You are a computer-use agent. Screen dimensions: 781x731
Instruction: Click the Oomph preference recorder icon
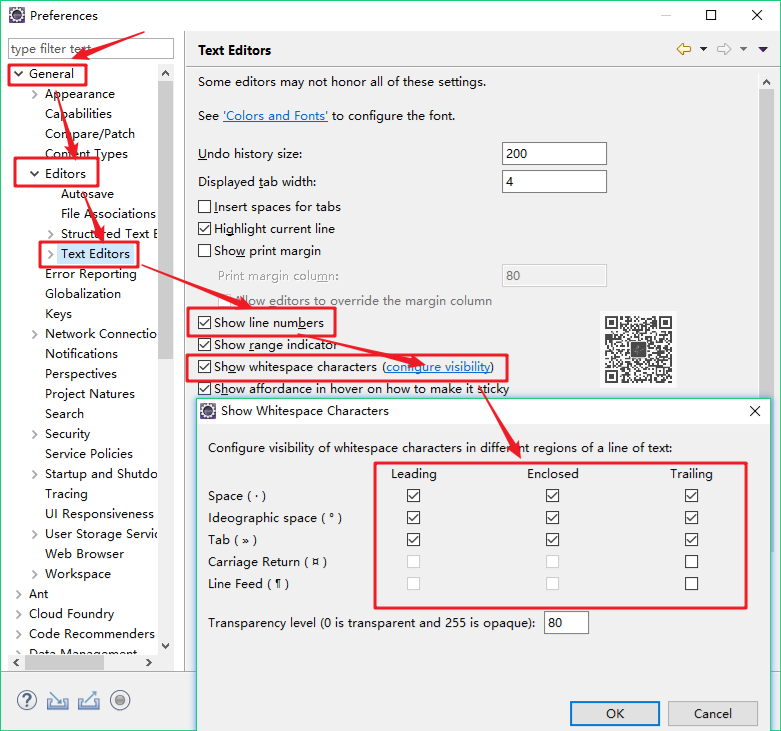120,700
